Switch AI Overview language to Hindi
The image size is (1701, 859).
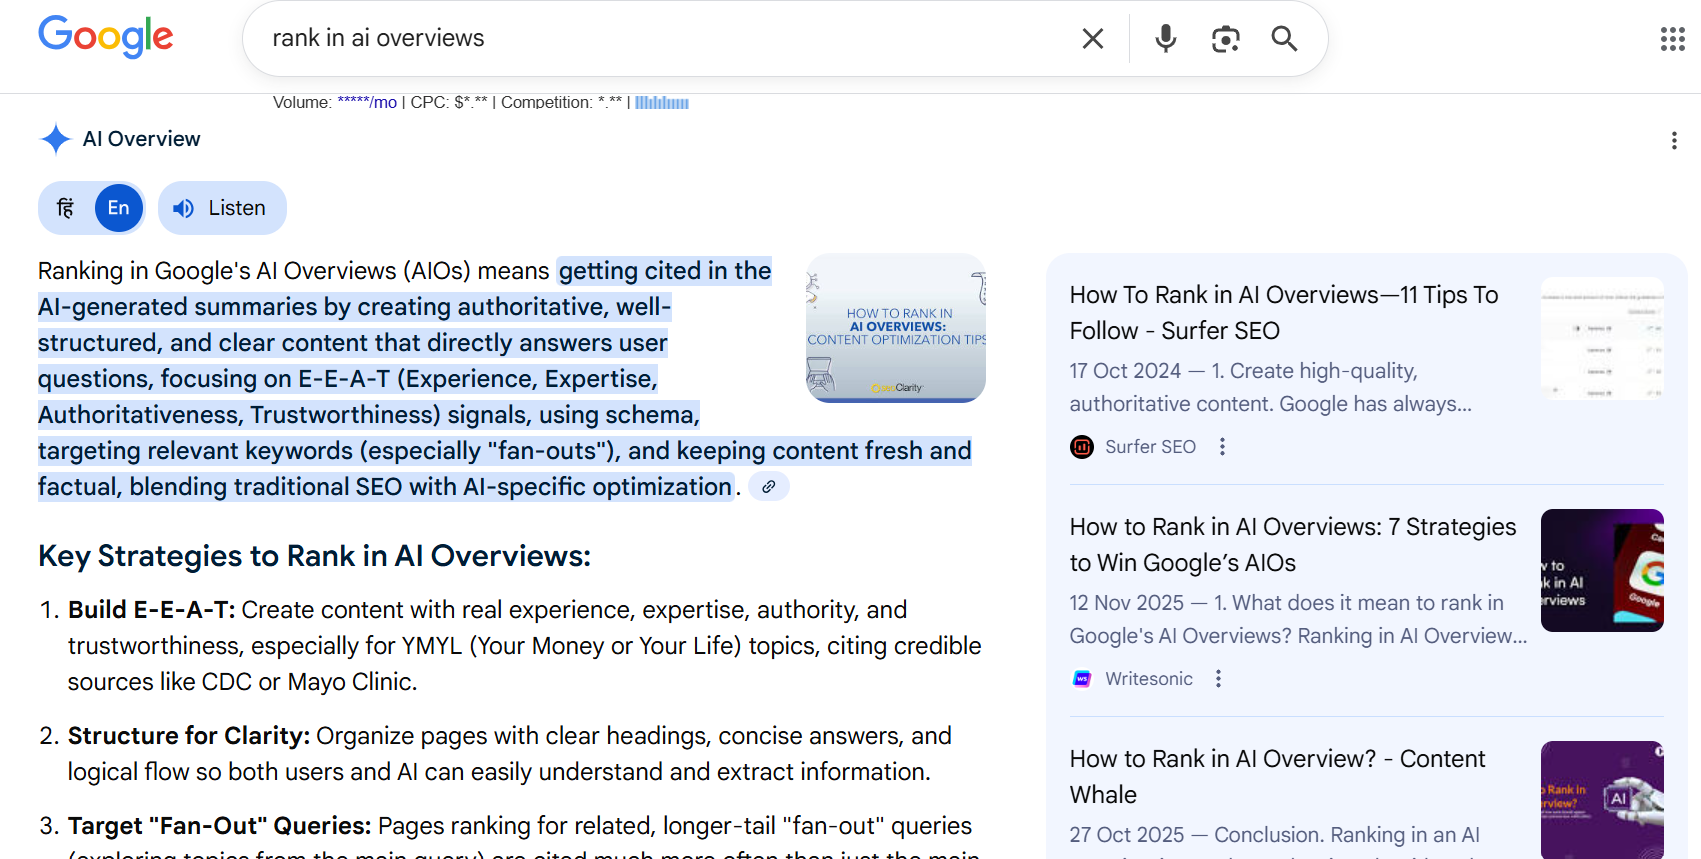[x=66, y=208]
